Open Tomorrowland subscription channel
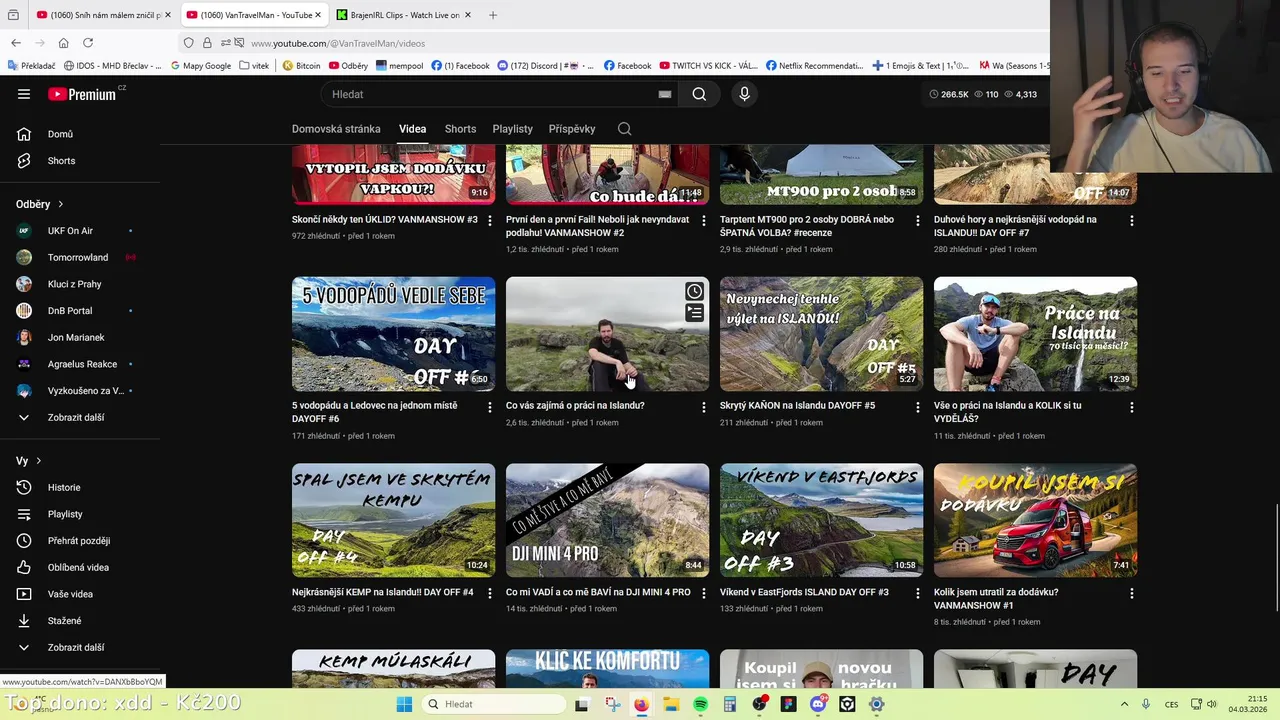 [80, 257]
